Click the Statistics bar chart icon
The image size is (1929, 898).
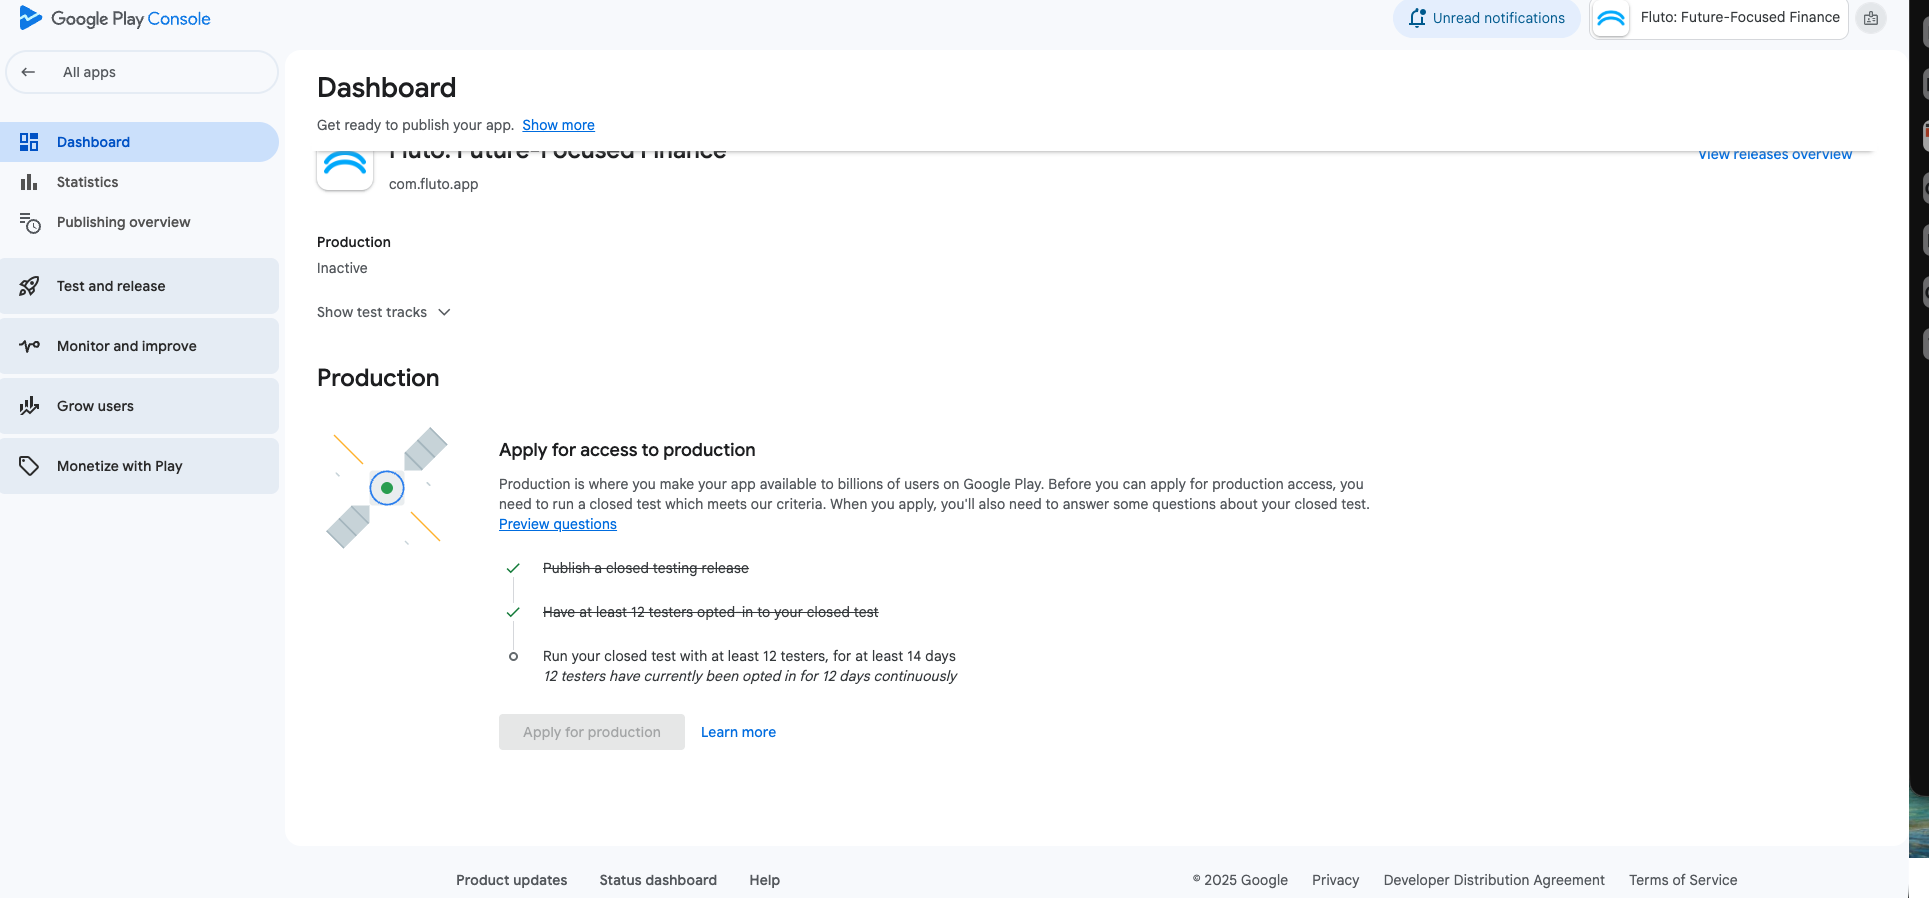click(29, 182)
